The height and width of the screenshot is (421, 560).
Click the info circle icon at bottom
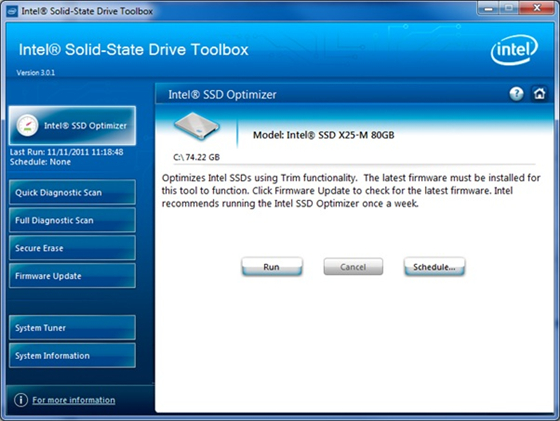point(21,400)
